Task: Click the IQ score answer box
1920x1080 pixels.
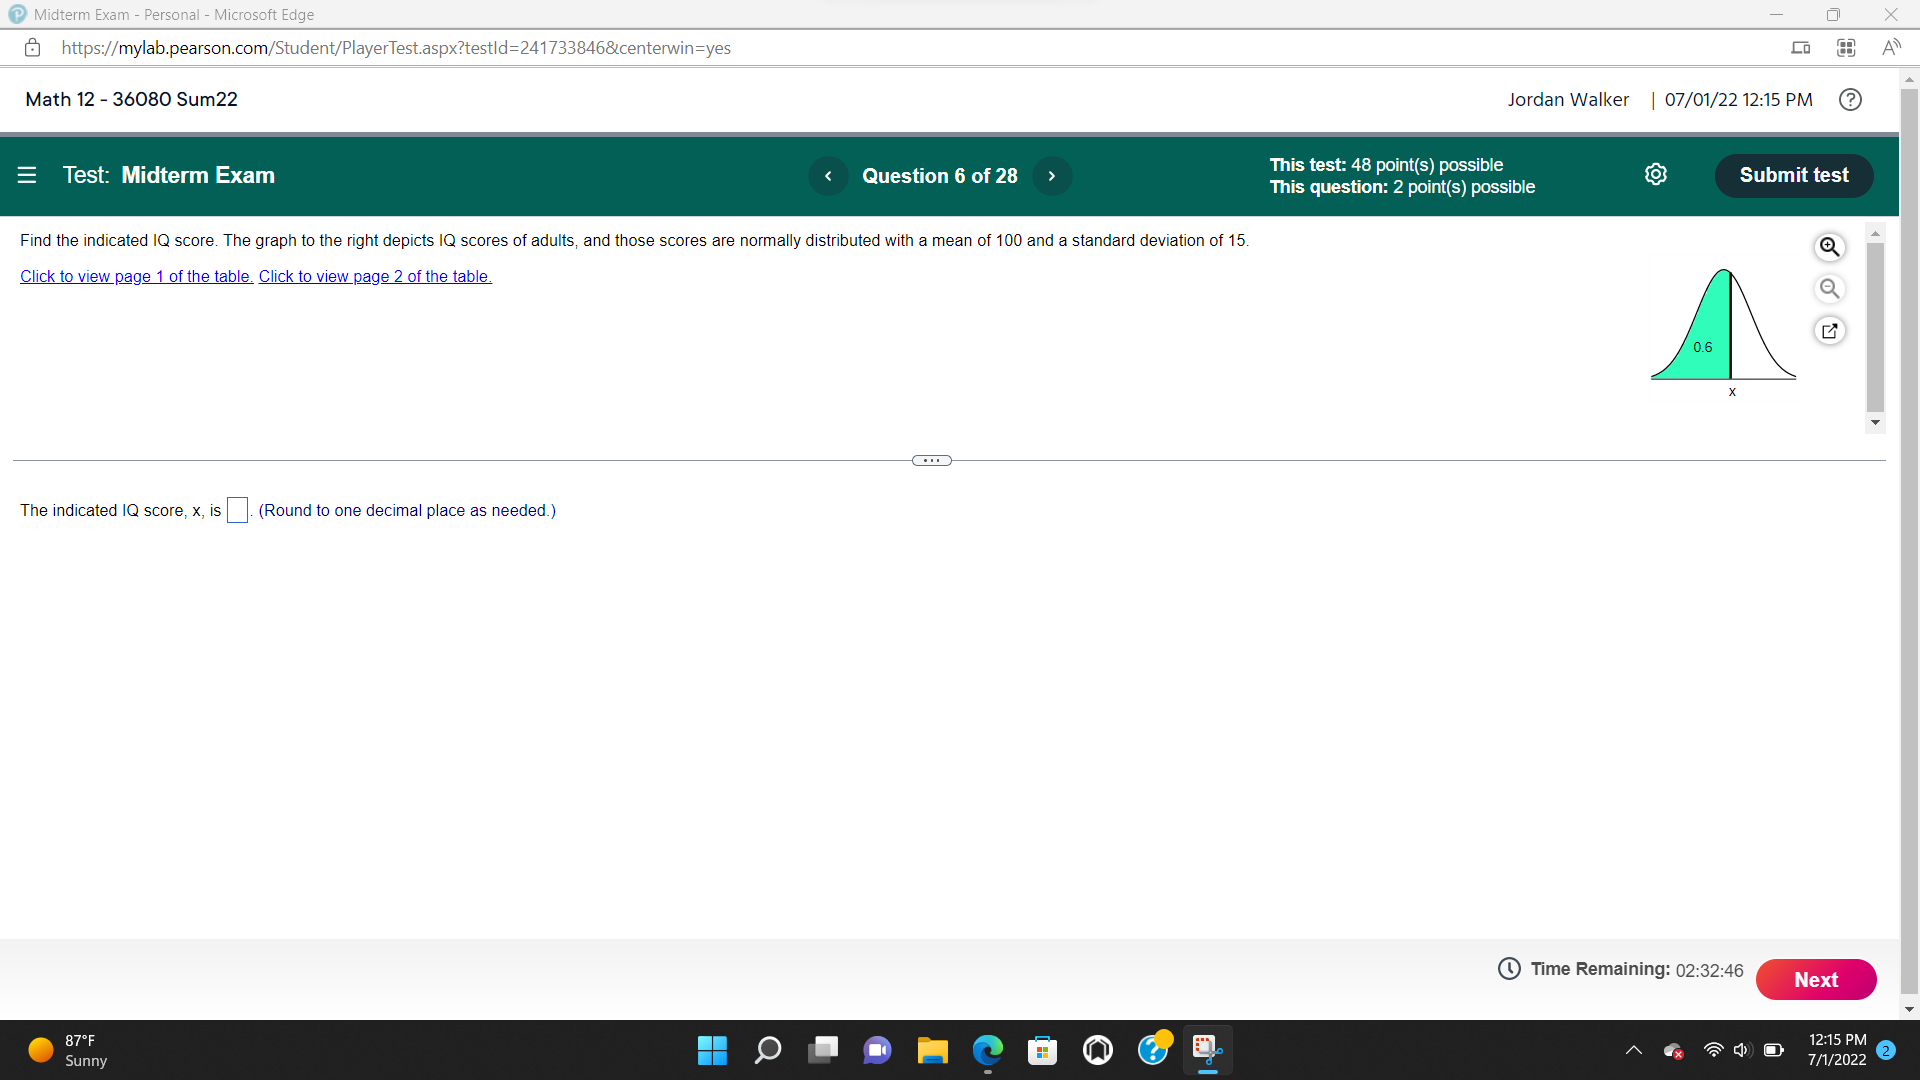Action: [237, 510]
